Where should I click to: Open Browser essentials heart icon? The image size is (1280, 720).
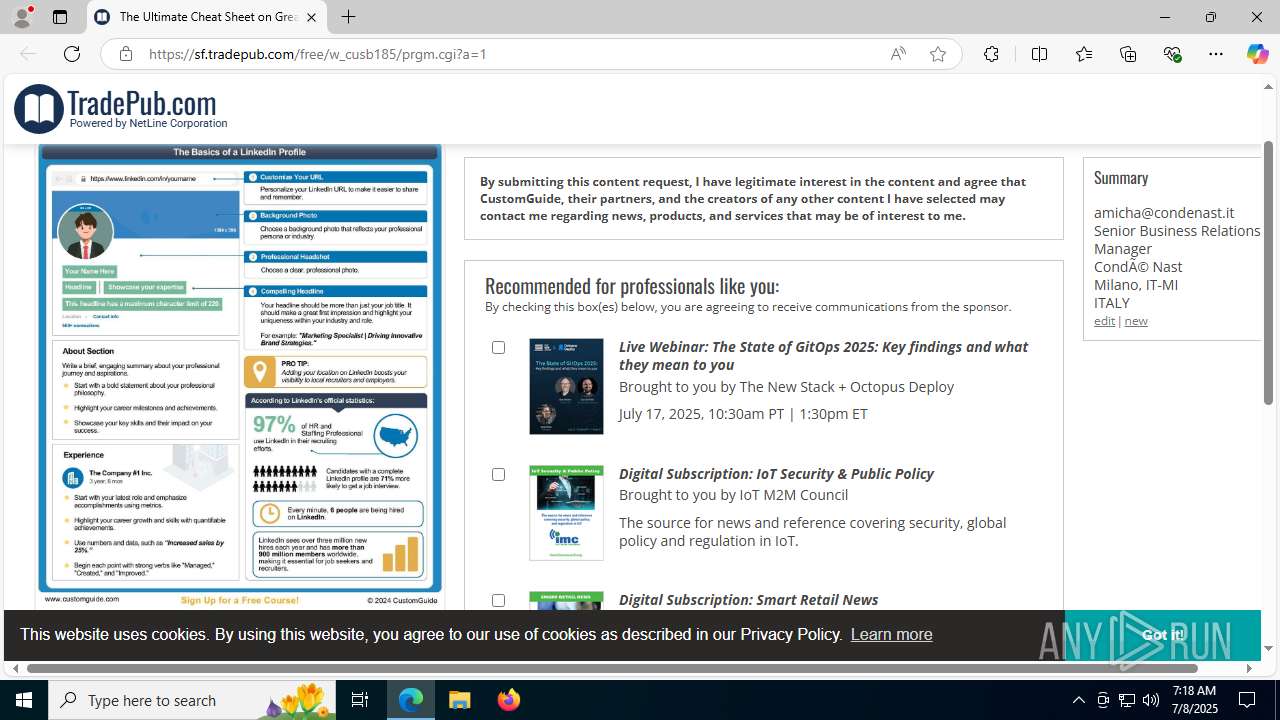[1172, 54]
